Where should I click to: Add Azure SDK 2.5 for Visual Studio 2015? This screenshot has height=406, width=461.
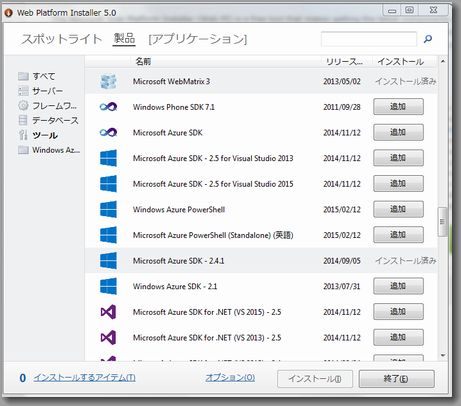398,184
